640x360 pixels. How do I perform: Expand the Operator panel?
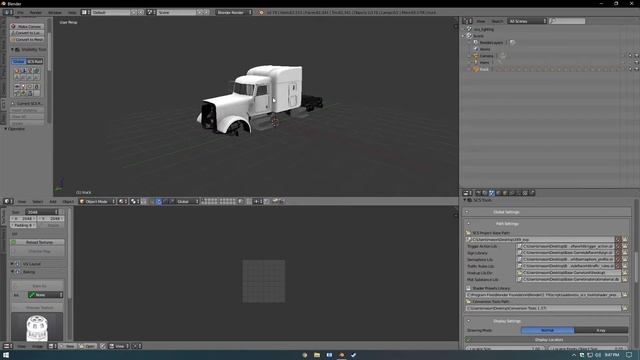click(x=6, y=129)
